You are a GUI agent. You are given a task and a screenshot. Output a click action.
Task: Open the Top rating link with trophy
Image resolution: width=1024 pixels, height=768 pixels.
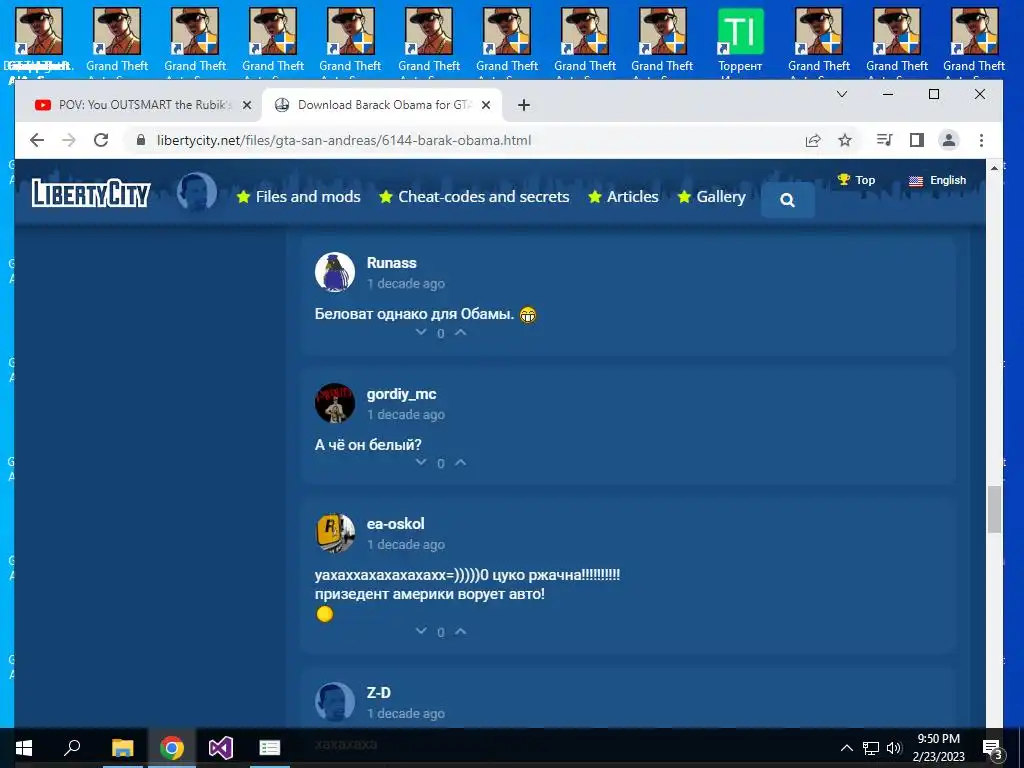(x=856, y=180)
